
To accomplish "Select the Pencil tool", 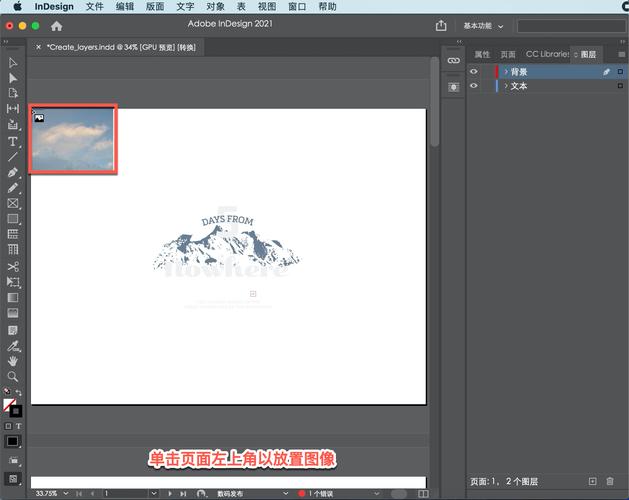I will 13,188.
